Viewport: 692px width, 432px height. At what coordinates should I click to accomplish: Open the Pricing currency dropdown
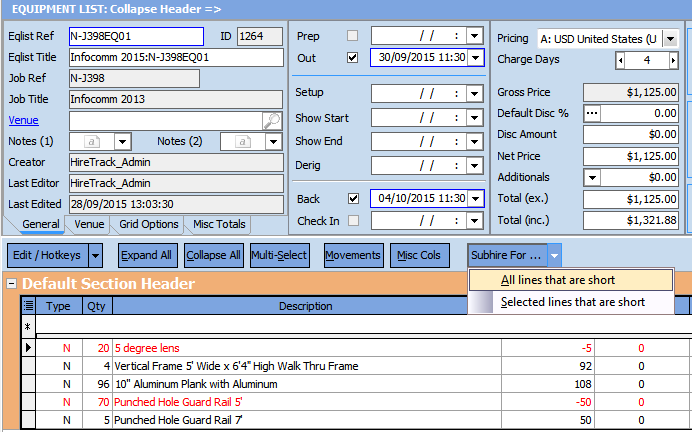pyautogui.click(x=669, y=39)
